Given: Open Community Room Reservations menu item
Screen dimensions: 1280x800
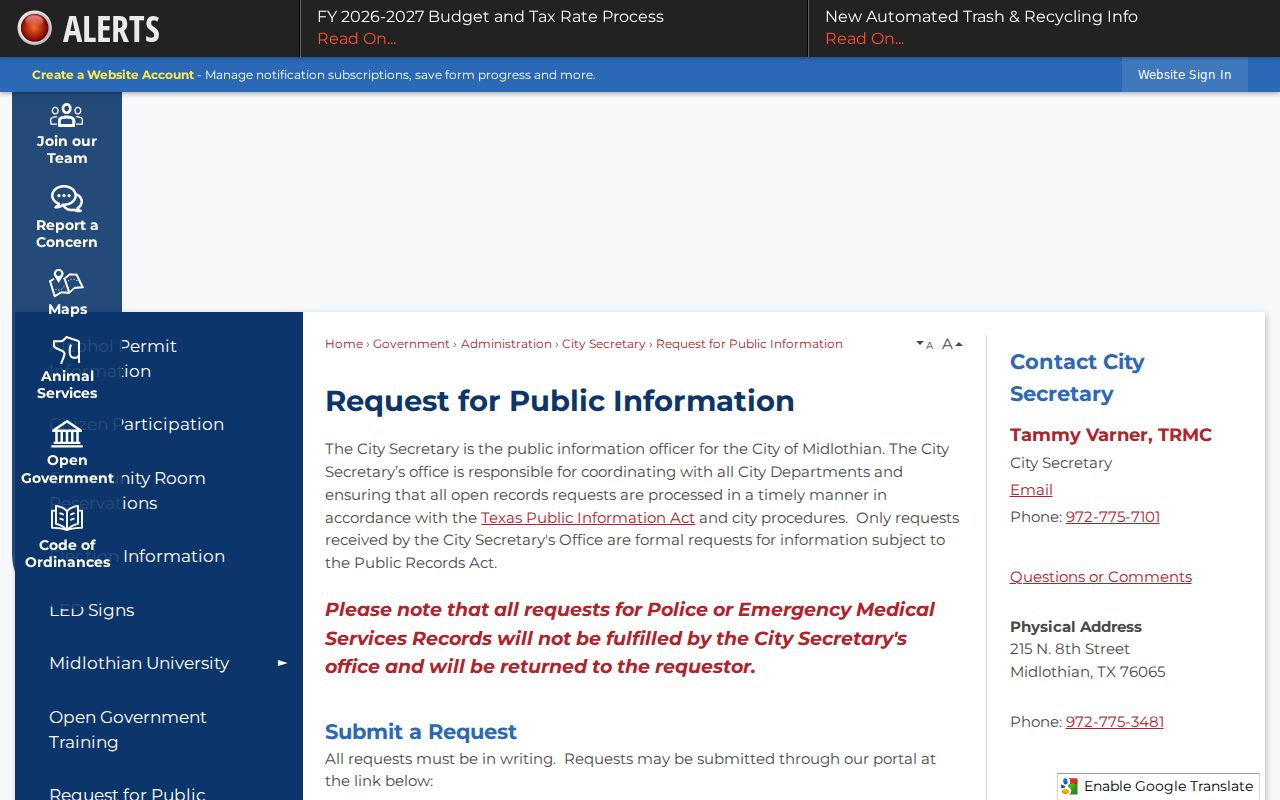Looking at the screenshot, I should pyautogui.click(x=159, y=490).
